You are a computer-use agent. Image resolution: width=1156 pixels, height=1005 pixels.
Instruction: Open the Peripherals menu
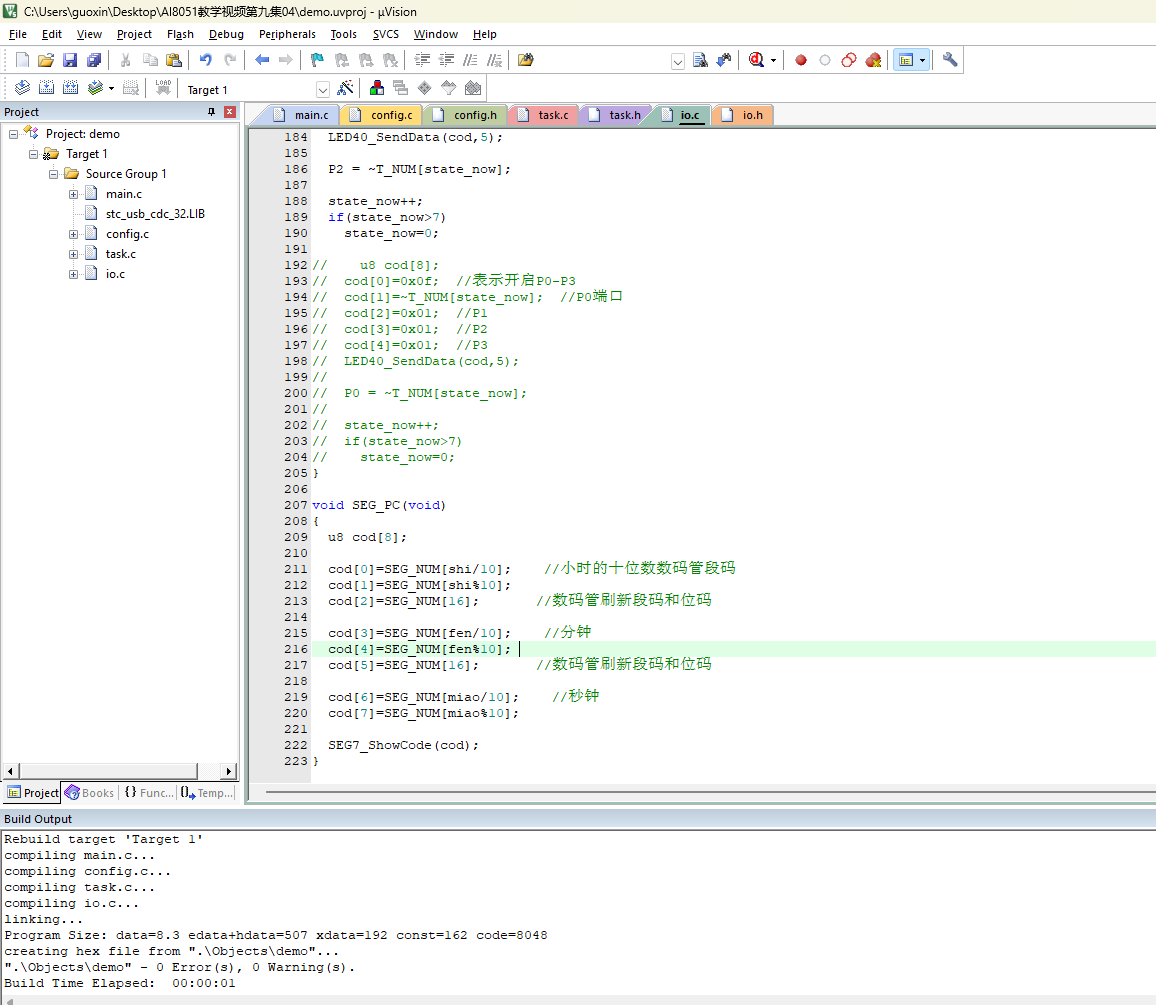tap(287, 34)
